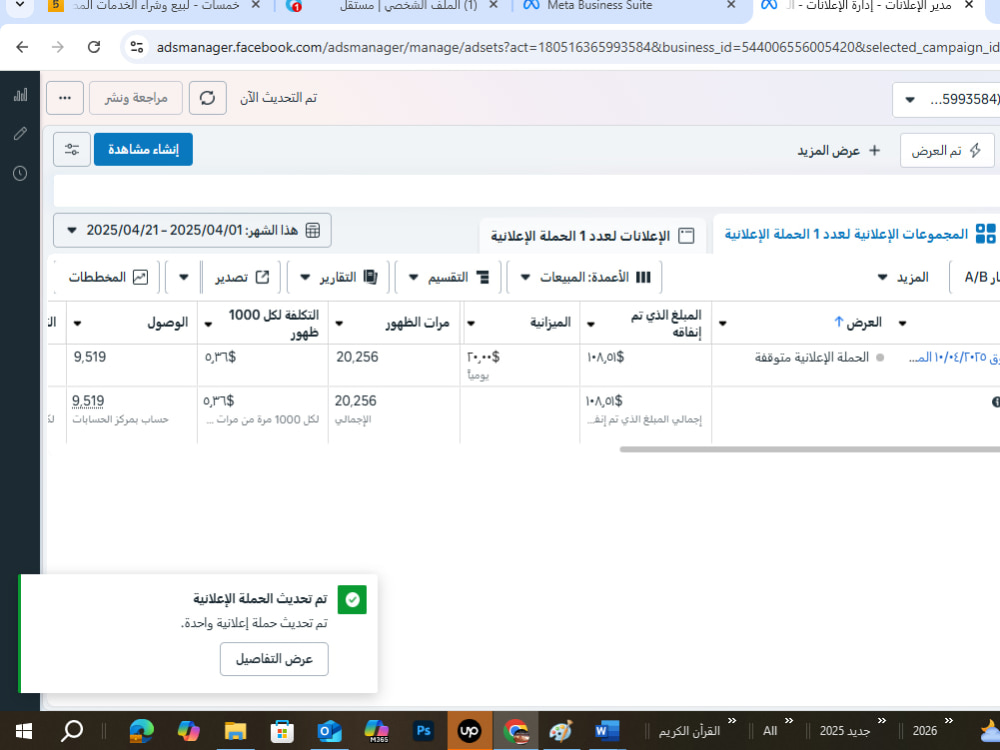Open the الميزانية column header menu arrow

471,323
